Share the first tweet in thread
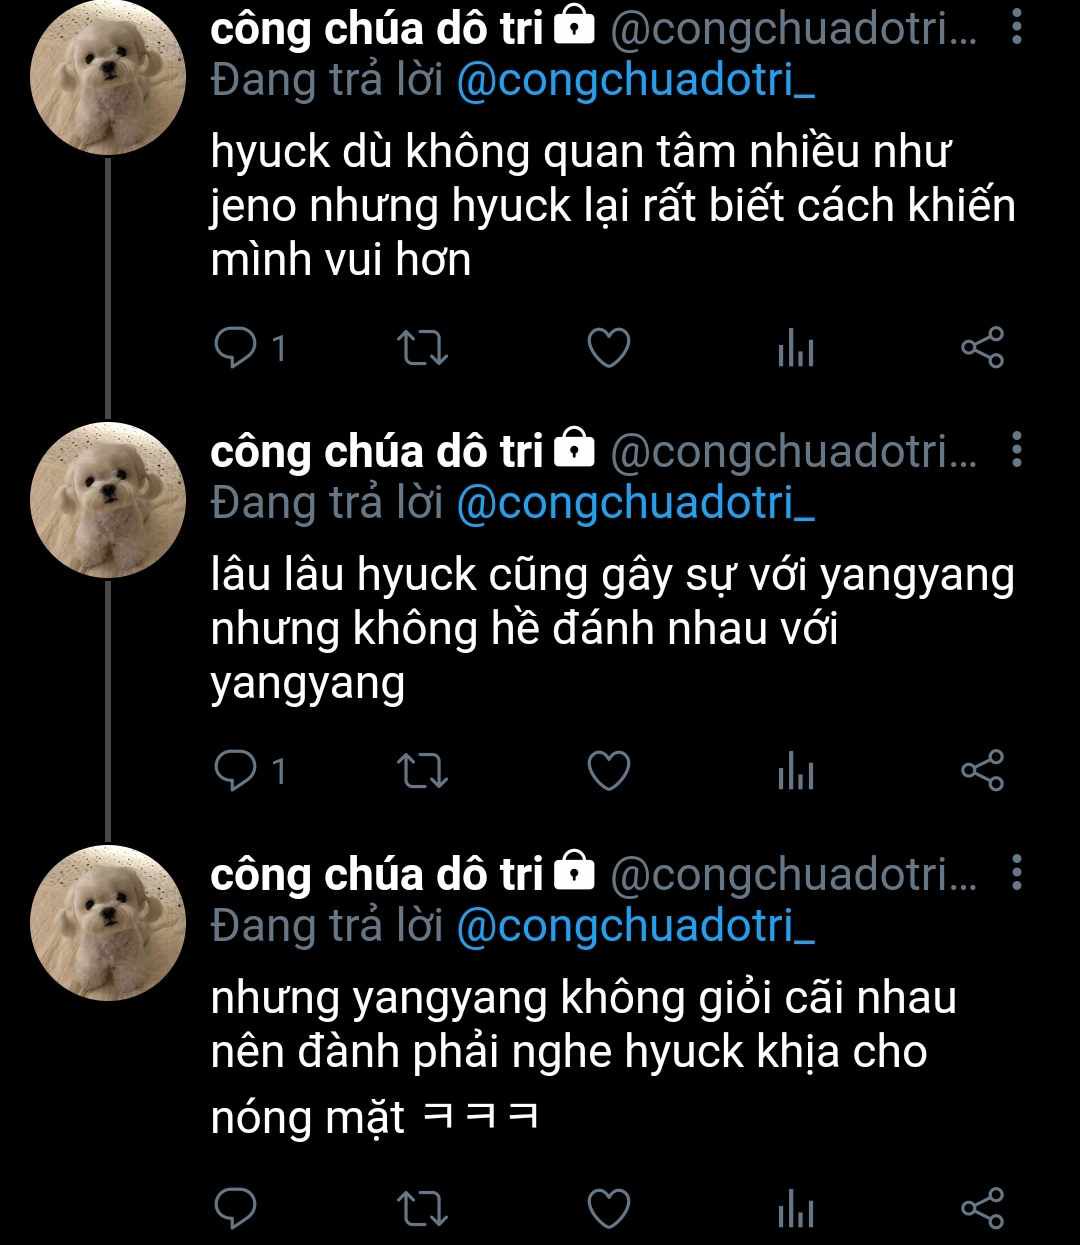The width and height of the screenshot is (1080, 1245). coord(982,348)
